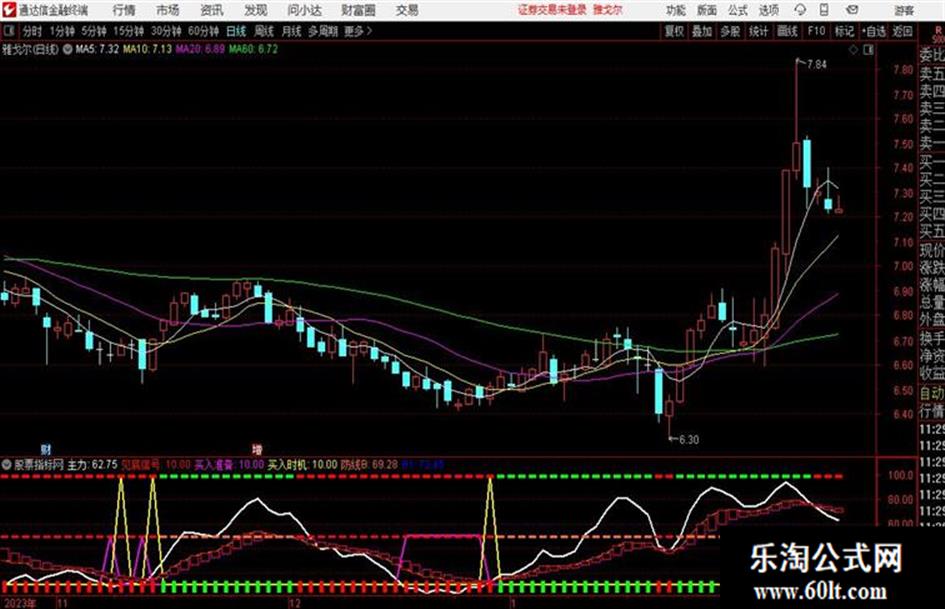945x609 pixels.
Task: Open the 多周期 multi-period view
Action: tap(323, 31)
